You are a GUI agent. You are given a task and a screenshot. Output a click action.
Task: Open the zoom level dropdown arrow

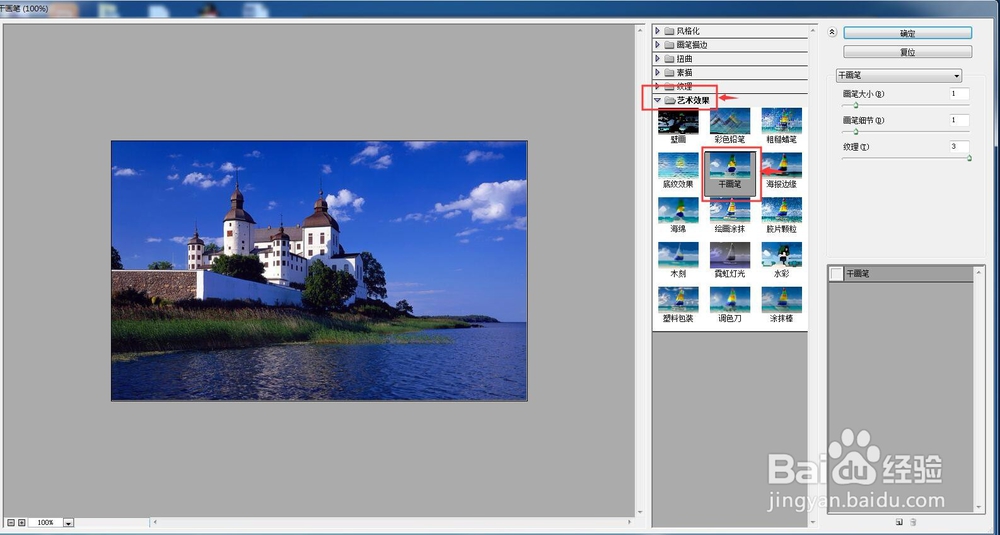pyautogui.click(x=68, y=523)
